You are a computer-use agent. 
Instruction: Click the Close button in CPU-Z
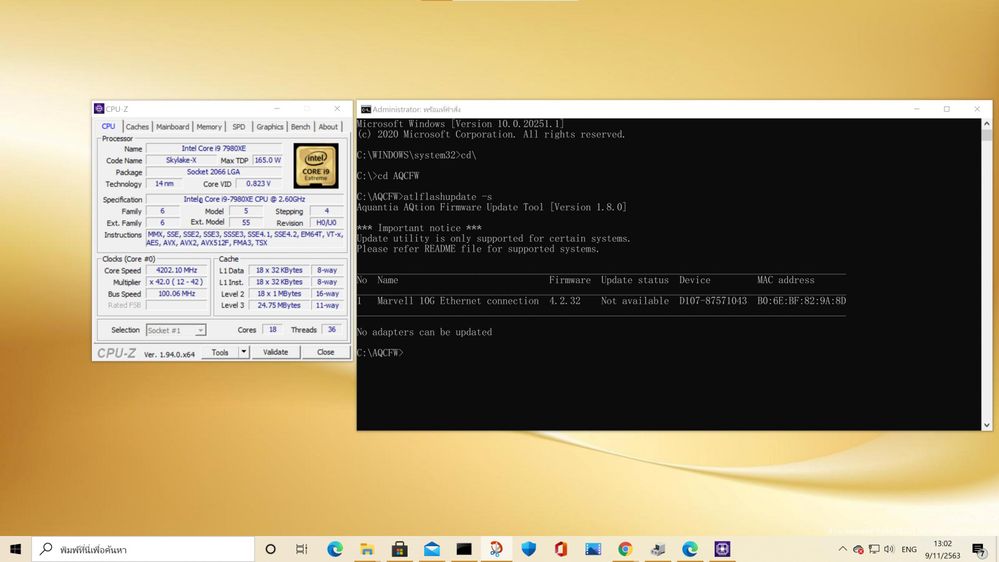[x=326, y=352]
